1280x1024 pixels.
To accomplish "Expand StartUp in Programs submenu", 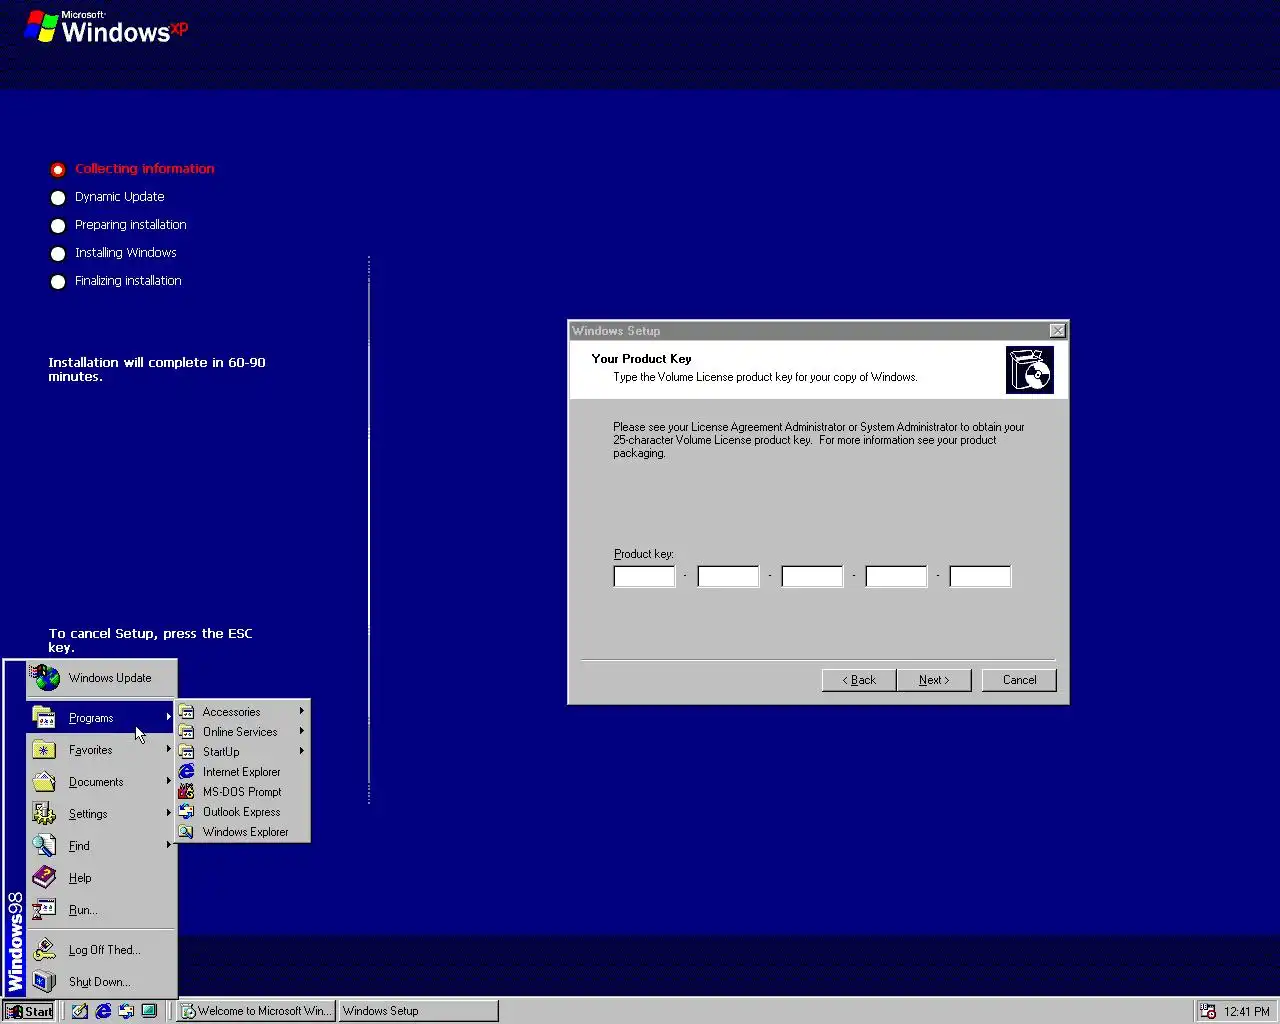I will [242, 752].
